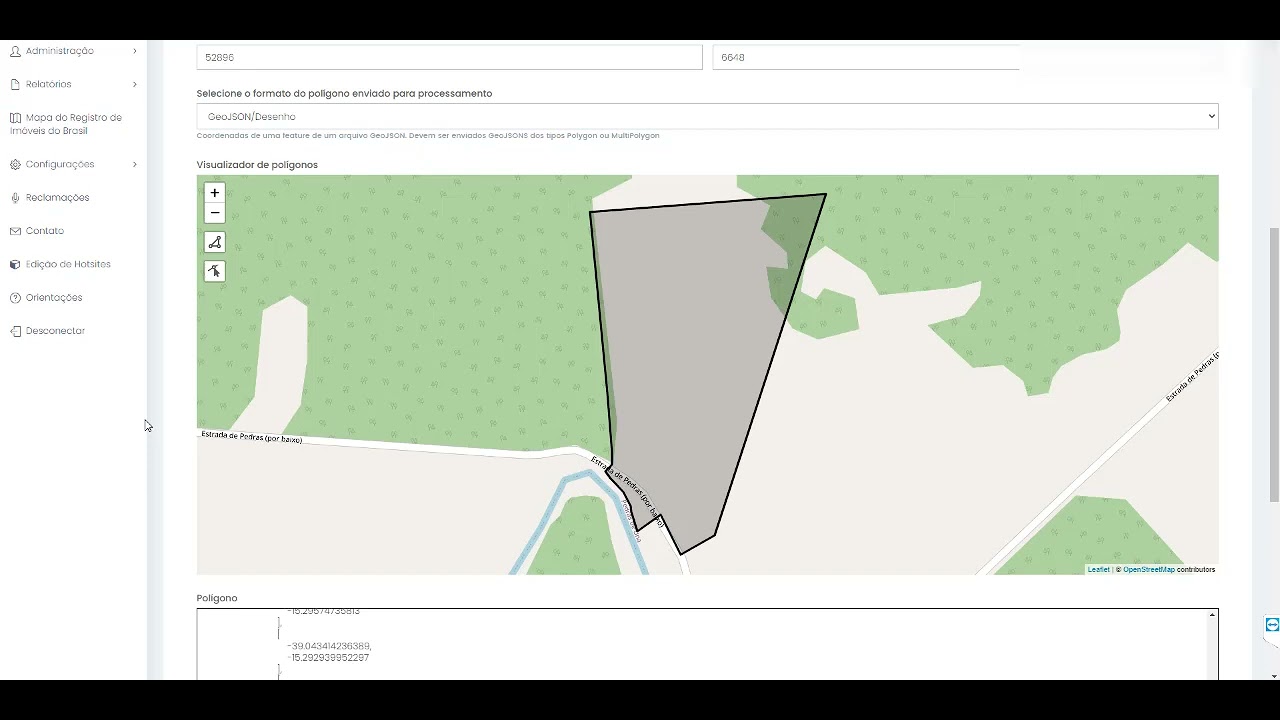Click the Polígono label
This screenshot has width=1280, height=720.
pyautogui.click(x=217, y=598)
